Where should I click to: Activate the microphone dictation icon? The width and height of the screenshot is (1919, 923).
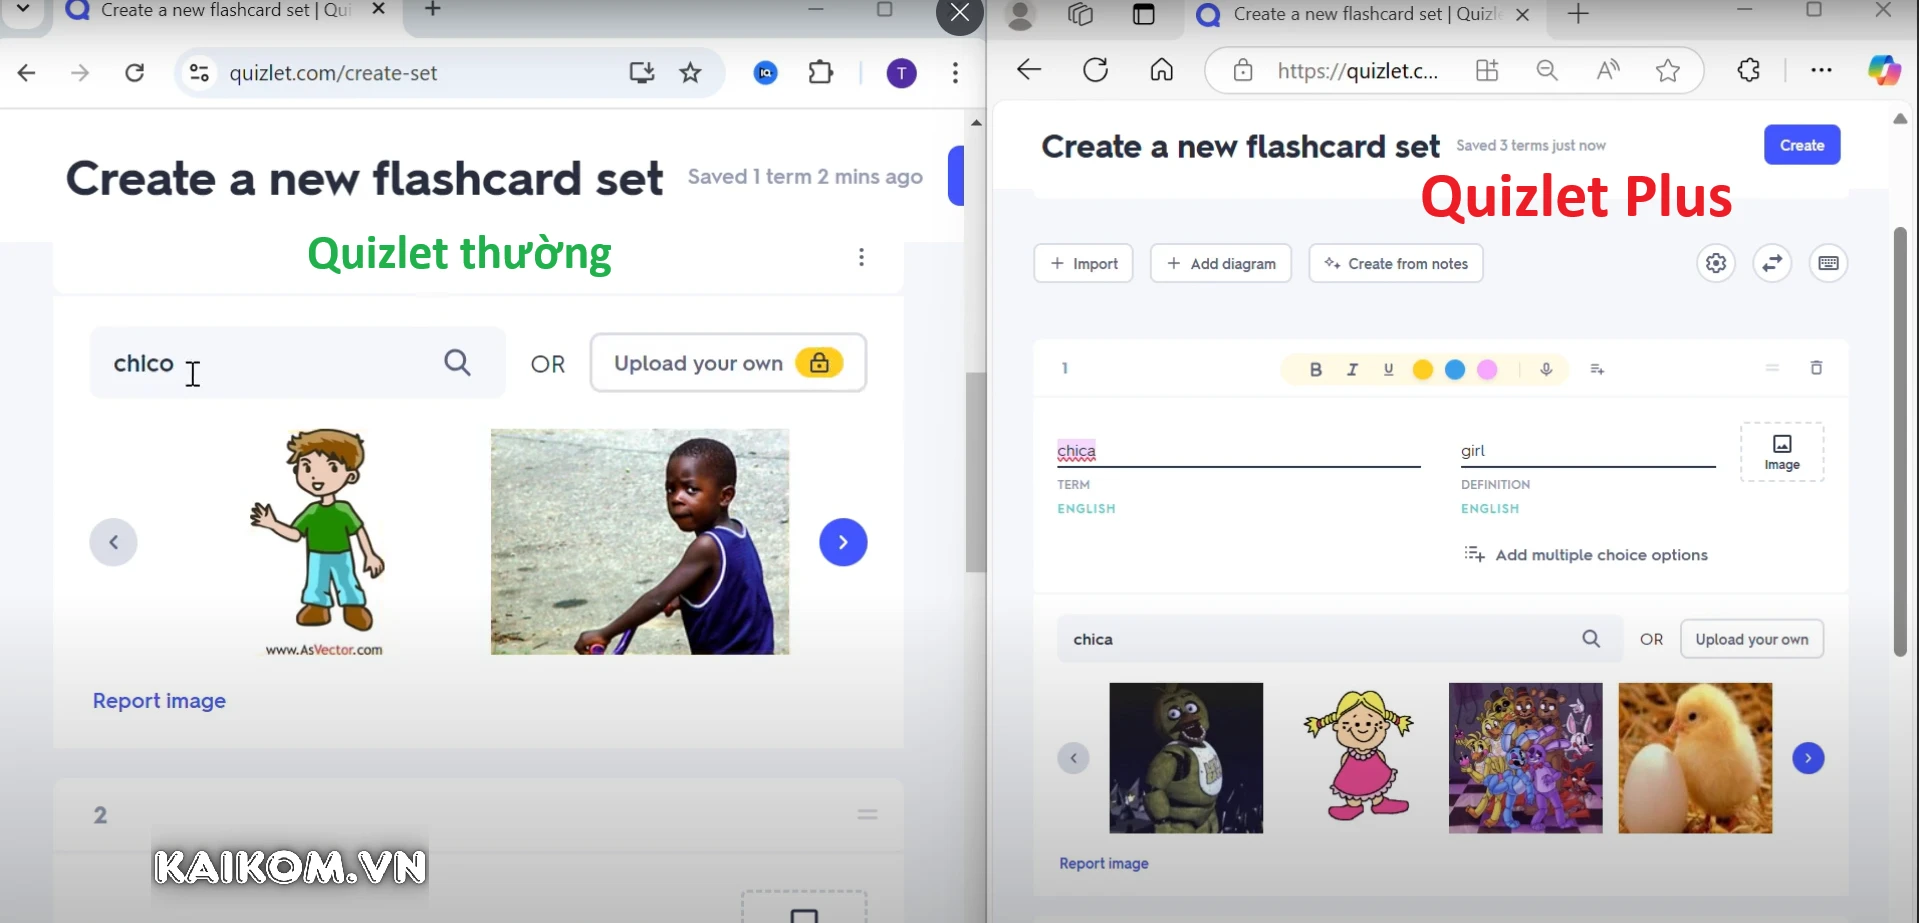coord(1546,369)
